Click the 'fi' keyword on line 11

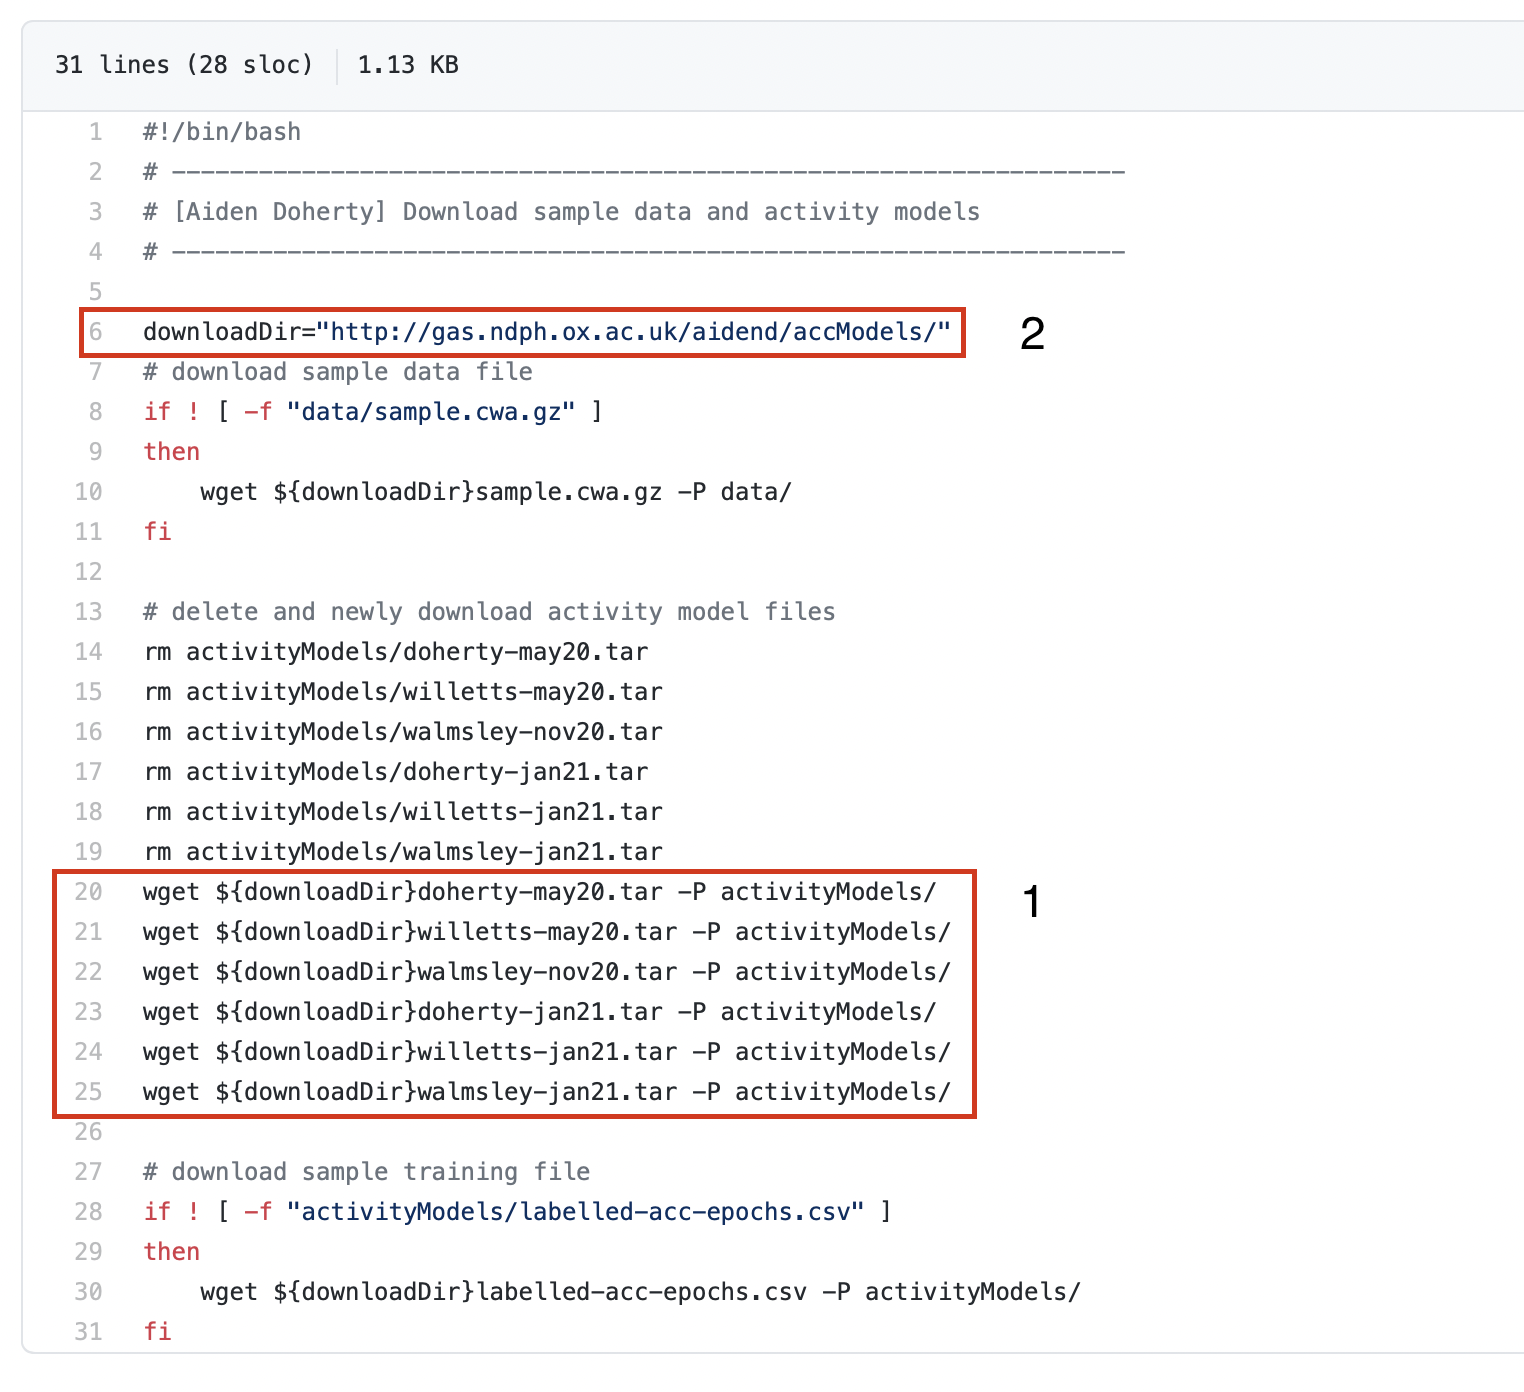point(158,532)
